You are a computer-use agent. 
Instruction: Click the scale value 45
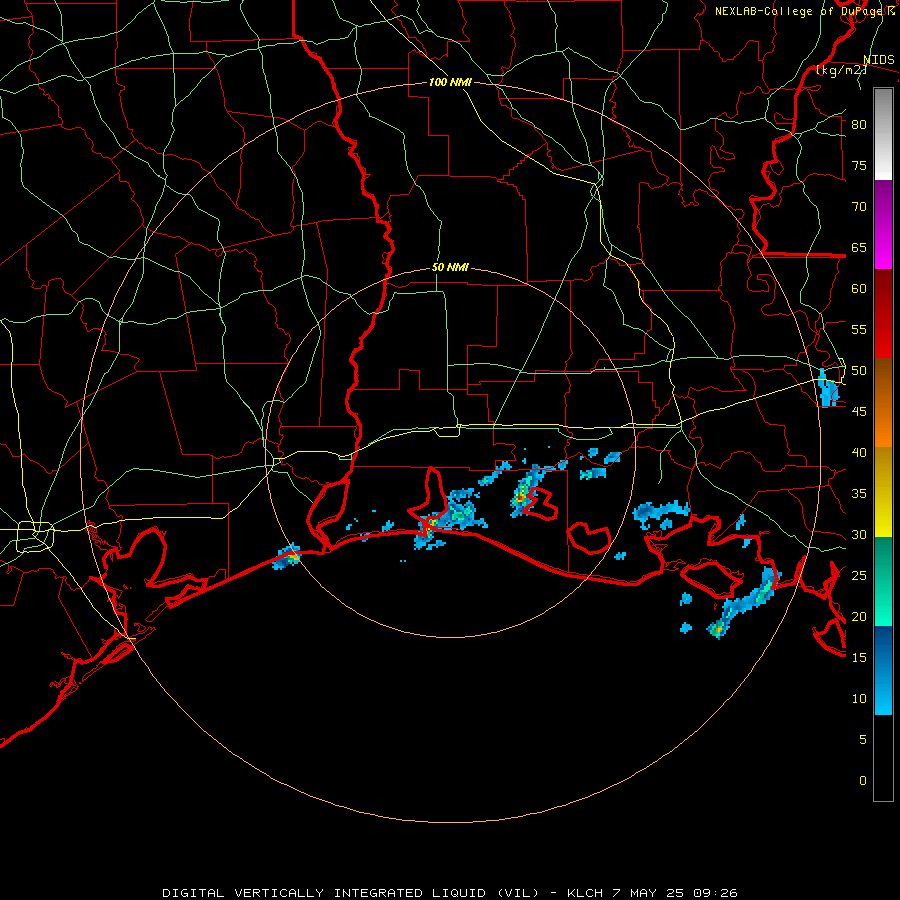(x=859, y=412)
